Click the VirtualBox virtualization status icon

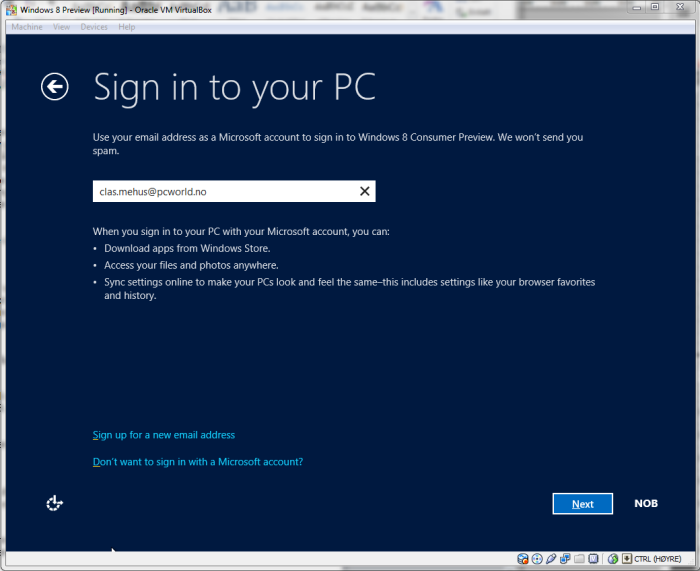(x=593, y=558)
